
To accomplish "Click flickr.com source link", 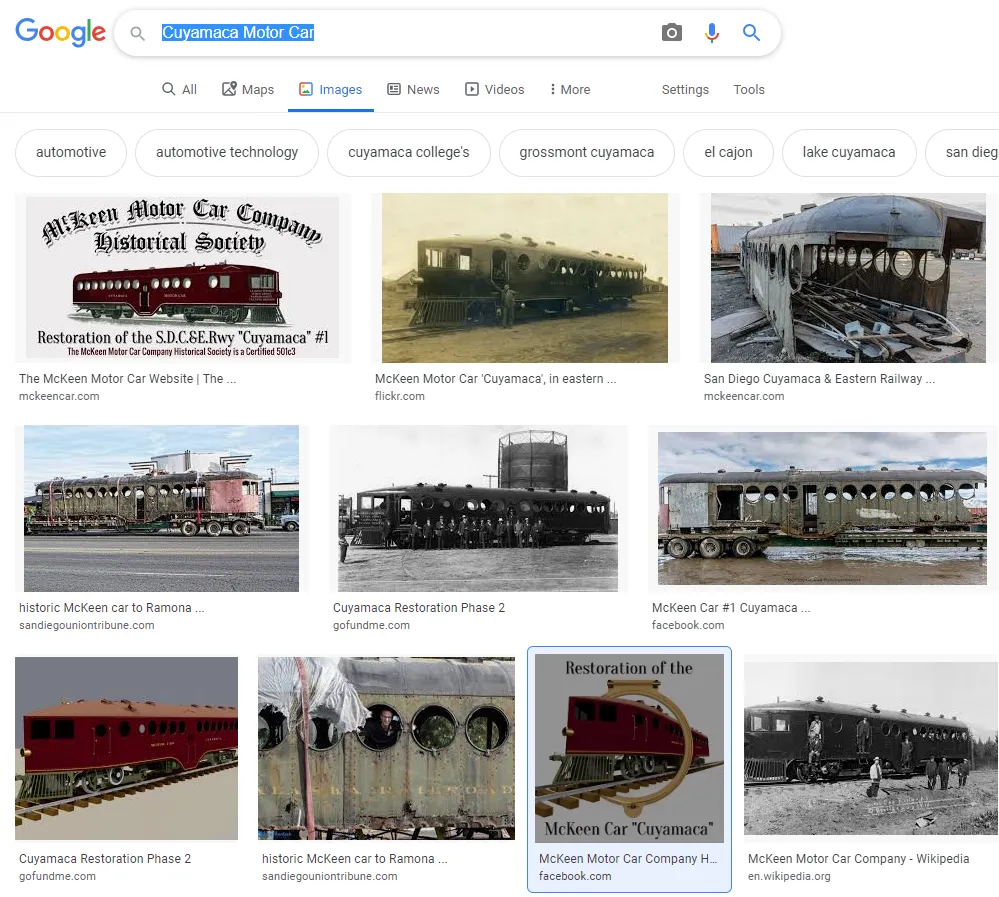I will (399, 396).
